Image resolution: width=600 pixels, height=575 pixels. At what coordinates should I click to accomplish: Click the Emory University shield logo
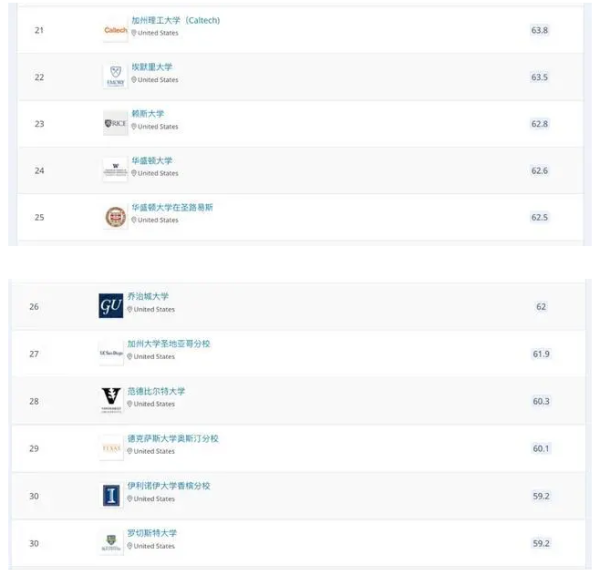tap(116, 77)
